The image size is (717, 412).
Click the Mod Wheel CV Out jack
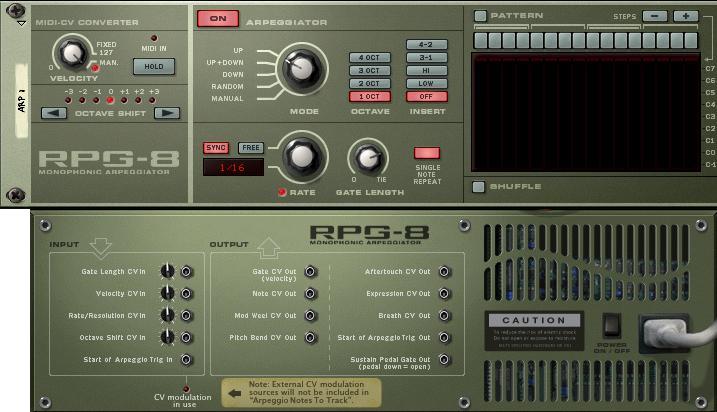(x=310, y=316)
